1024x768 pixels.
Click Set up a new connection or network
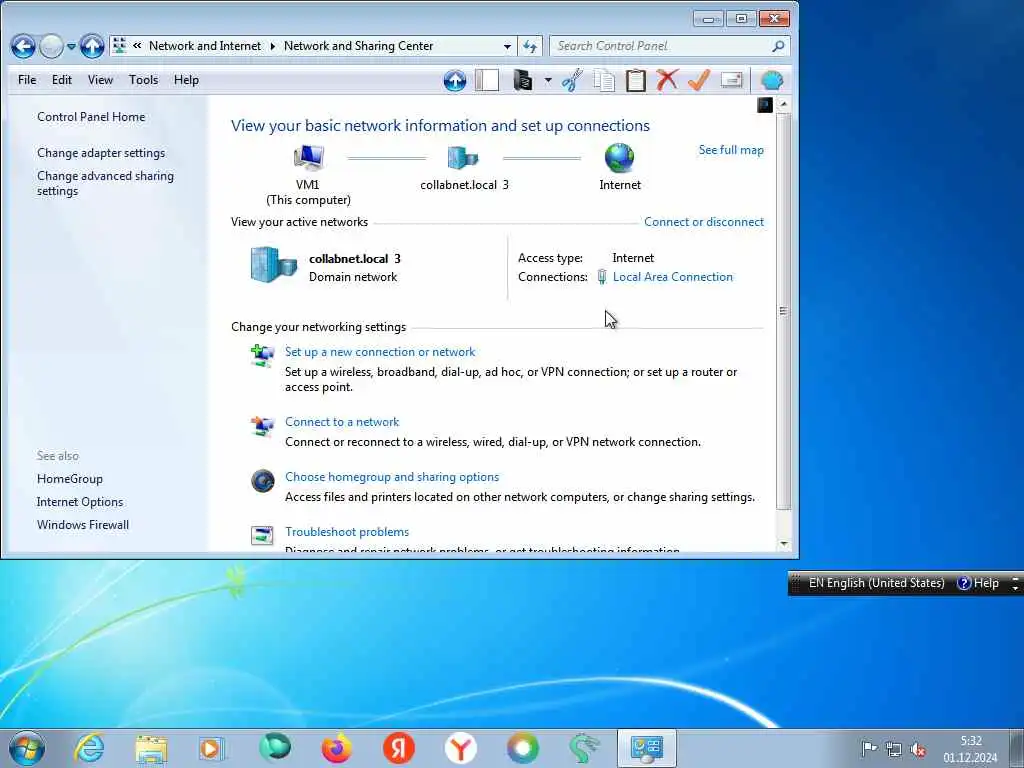pos(379,352)
